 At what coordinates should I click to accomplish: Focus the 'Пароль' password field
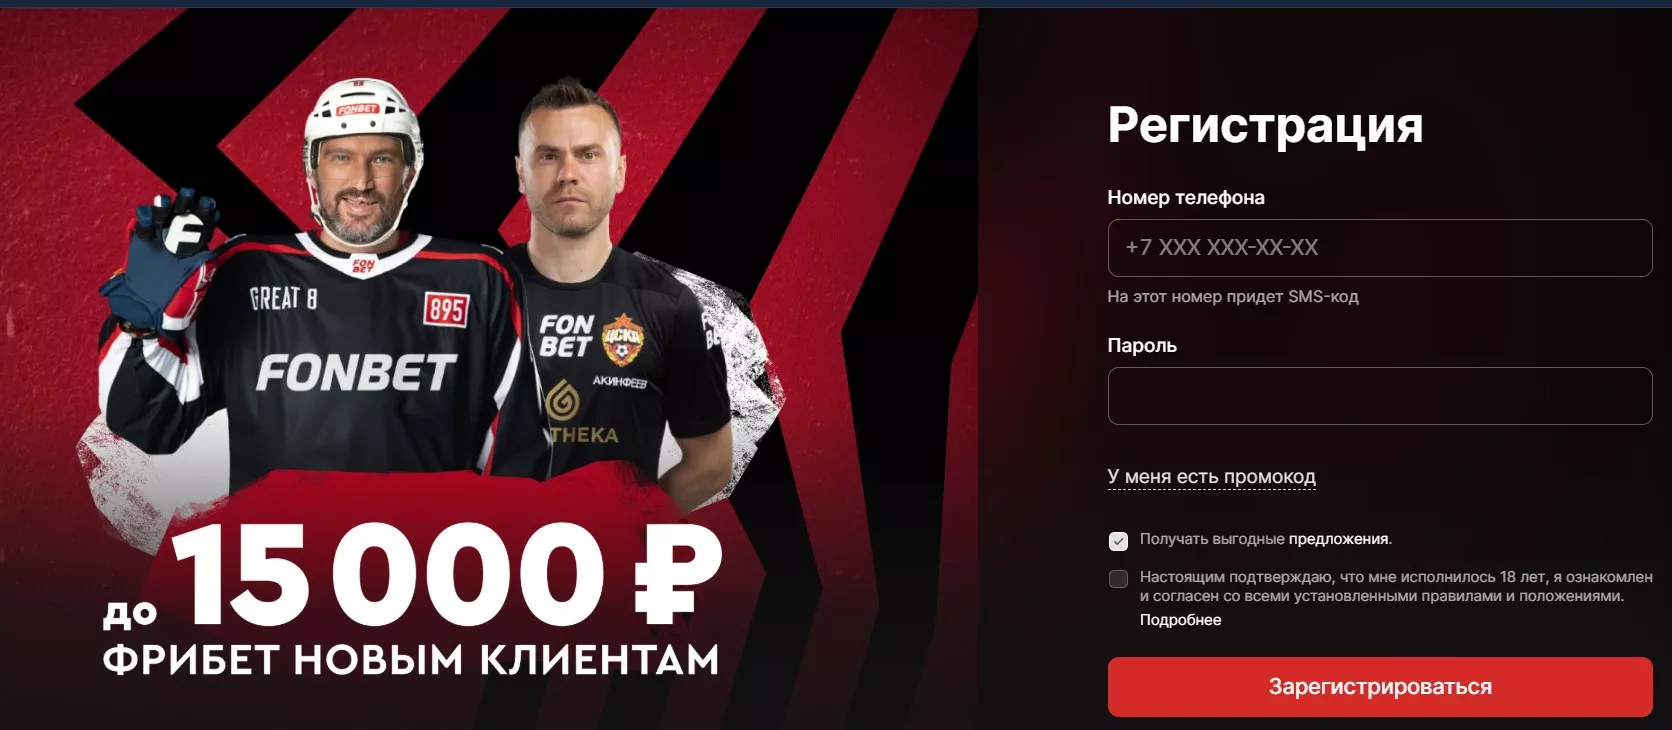coord(1380,396)
